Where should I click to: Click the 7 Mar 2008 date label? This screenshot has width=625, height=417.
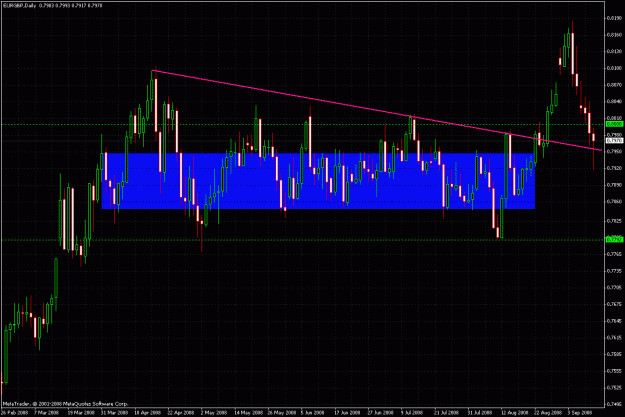[x=47, y=413]
